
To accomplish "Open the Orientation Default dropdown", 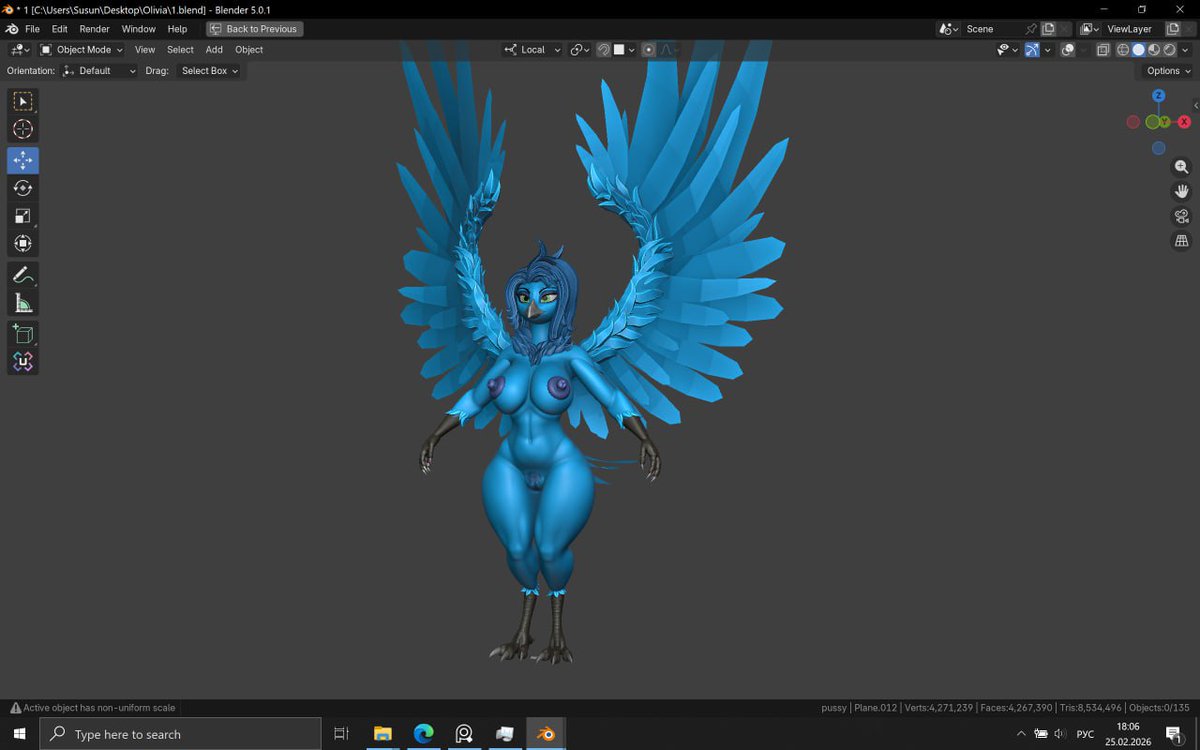I will tap(98, 71).
